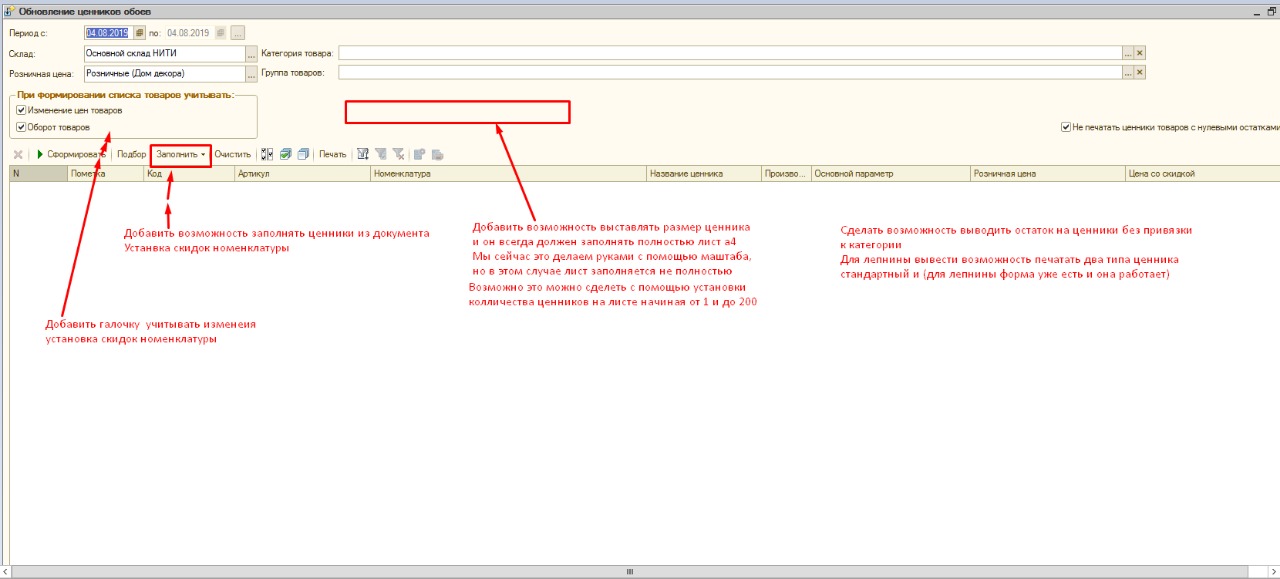Clear the Категория товара field with X

pos(1139,53)
